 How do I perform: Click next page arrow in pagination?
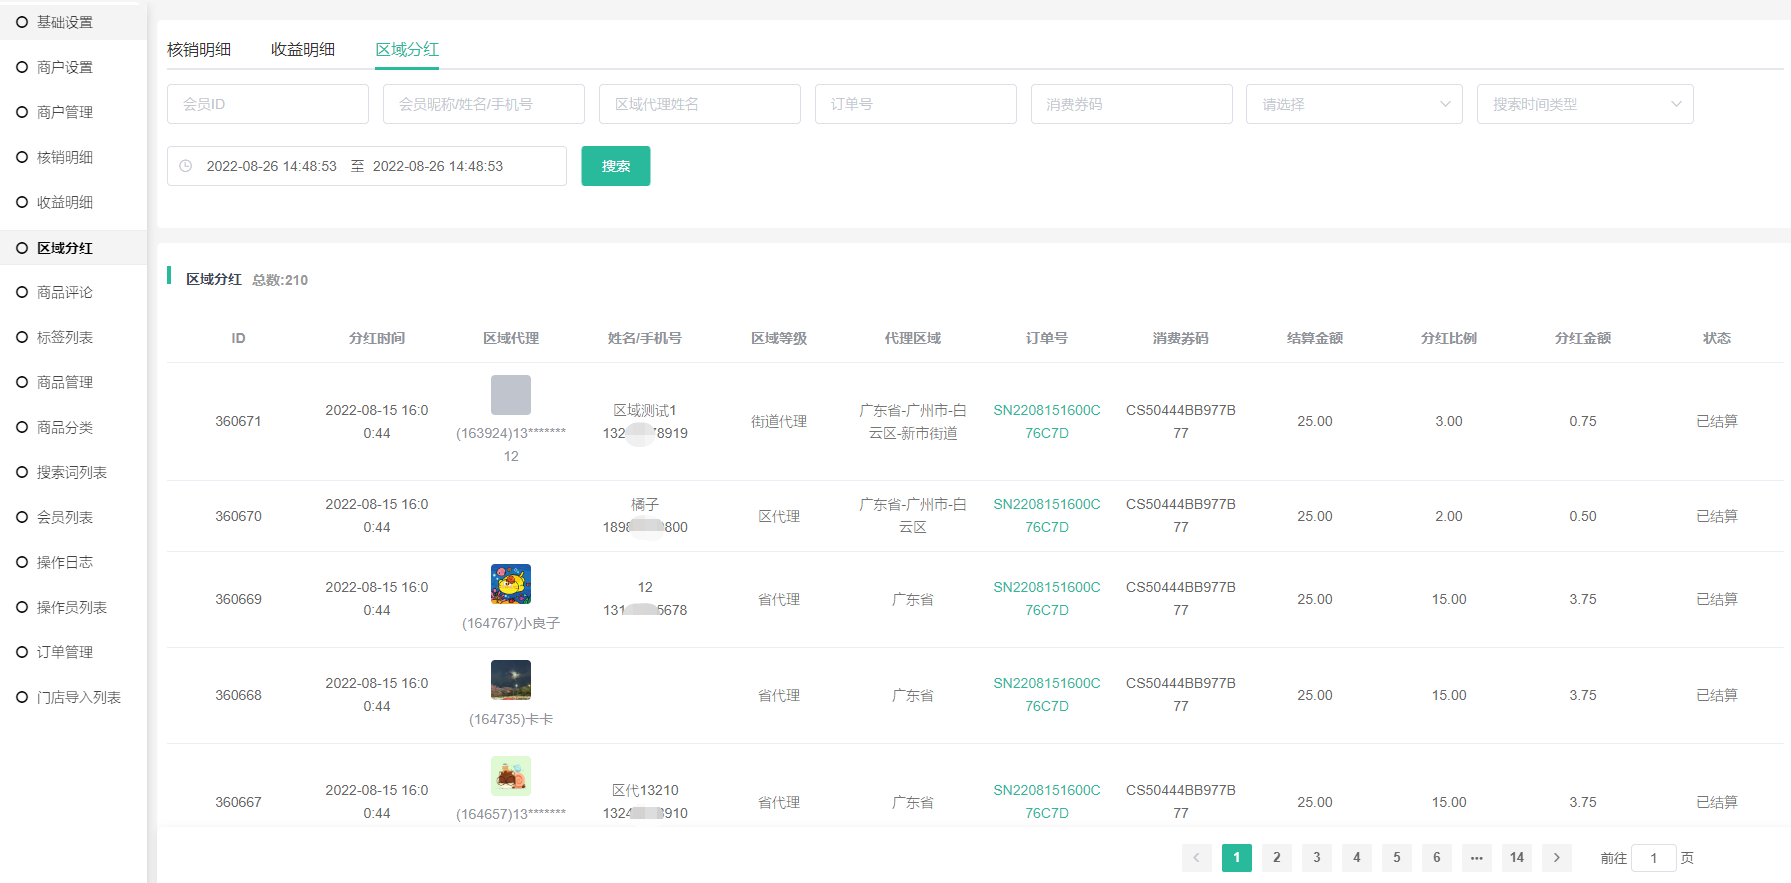pos(1556,858)
